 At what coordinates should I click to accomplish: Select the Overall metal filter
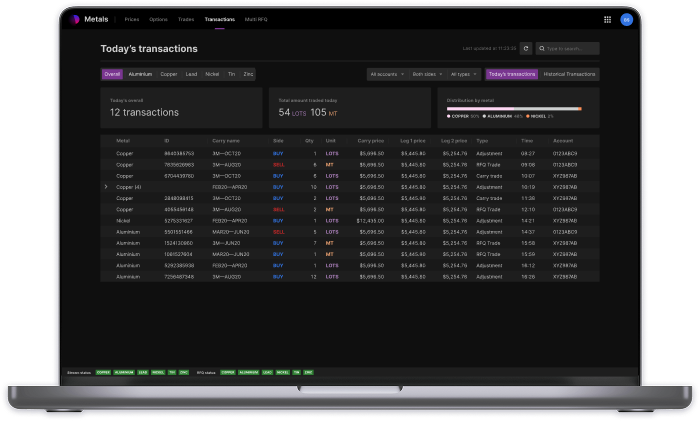[x=111, y=74]
